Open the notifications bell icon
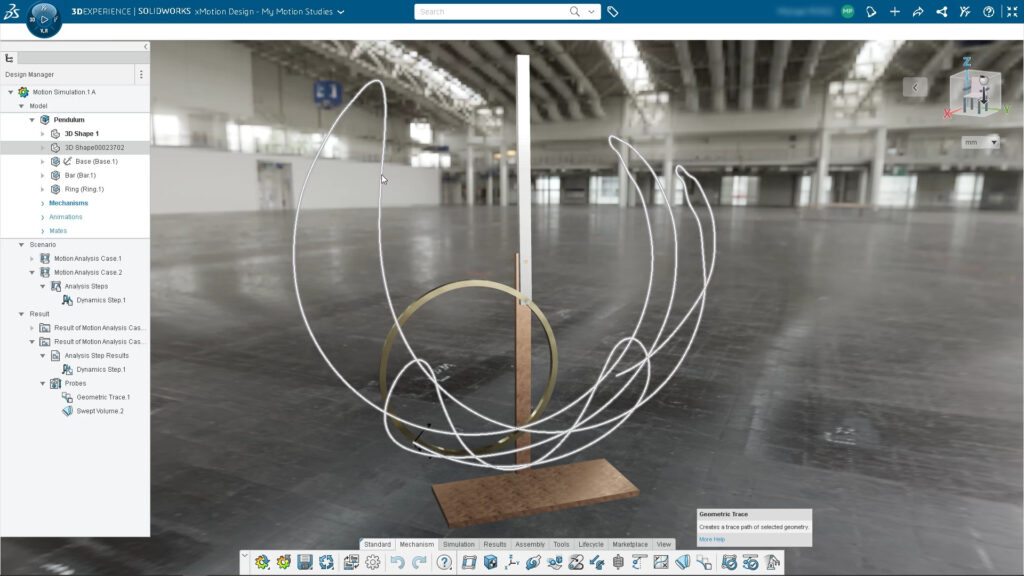Viewport: 1024px width, 576px height. coord(871,12)
